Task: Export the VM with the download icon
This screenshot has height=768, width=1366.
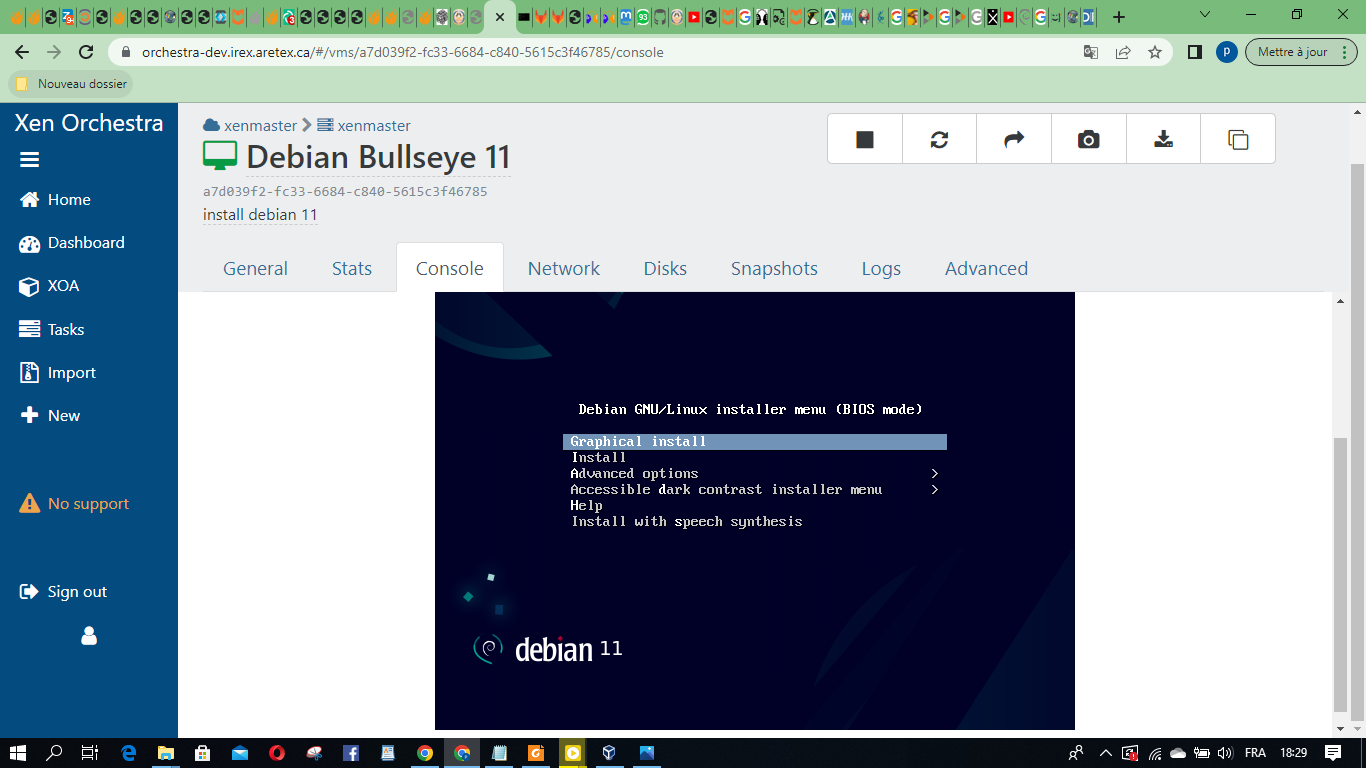Action: click(1163, 139)
